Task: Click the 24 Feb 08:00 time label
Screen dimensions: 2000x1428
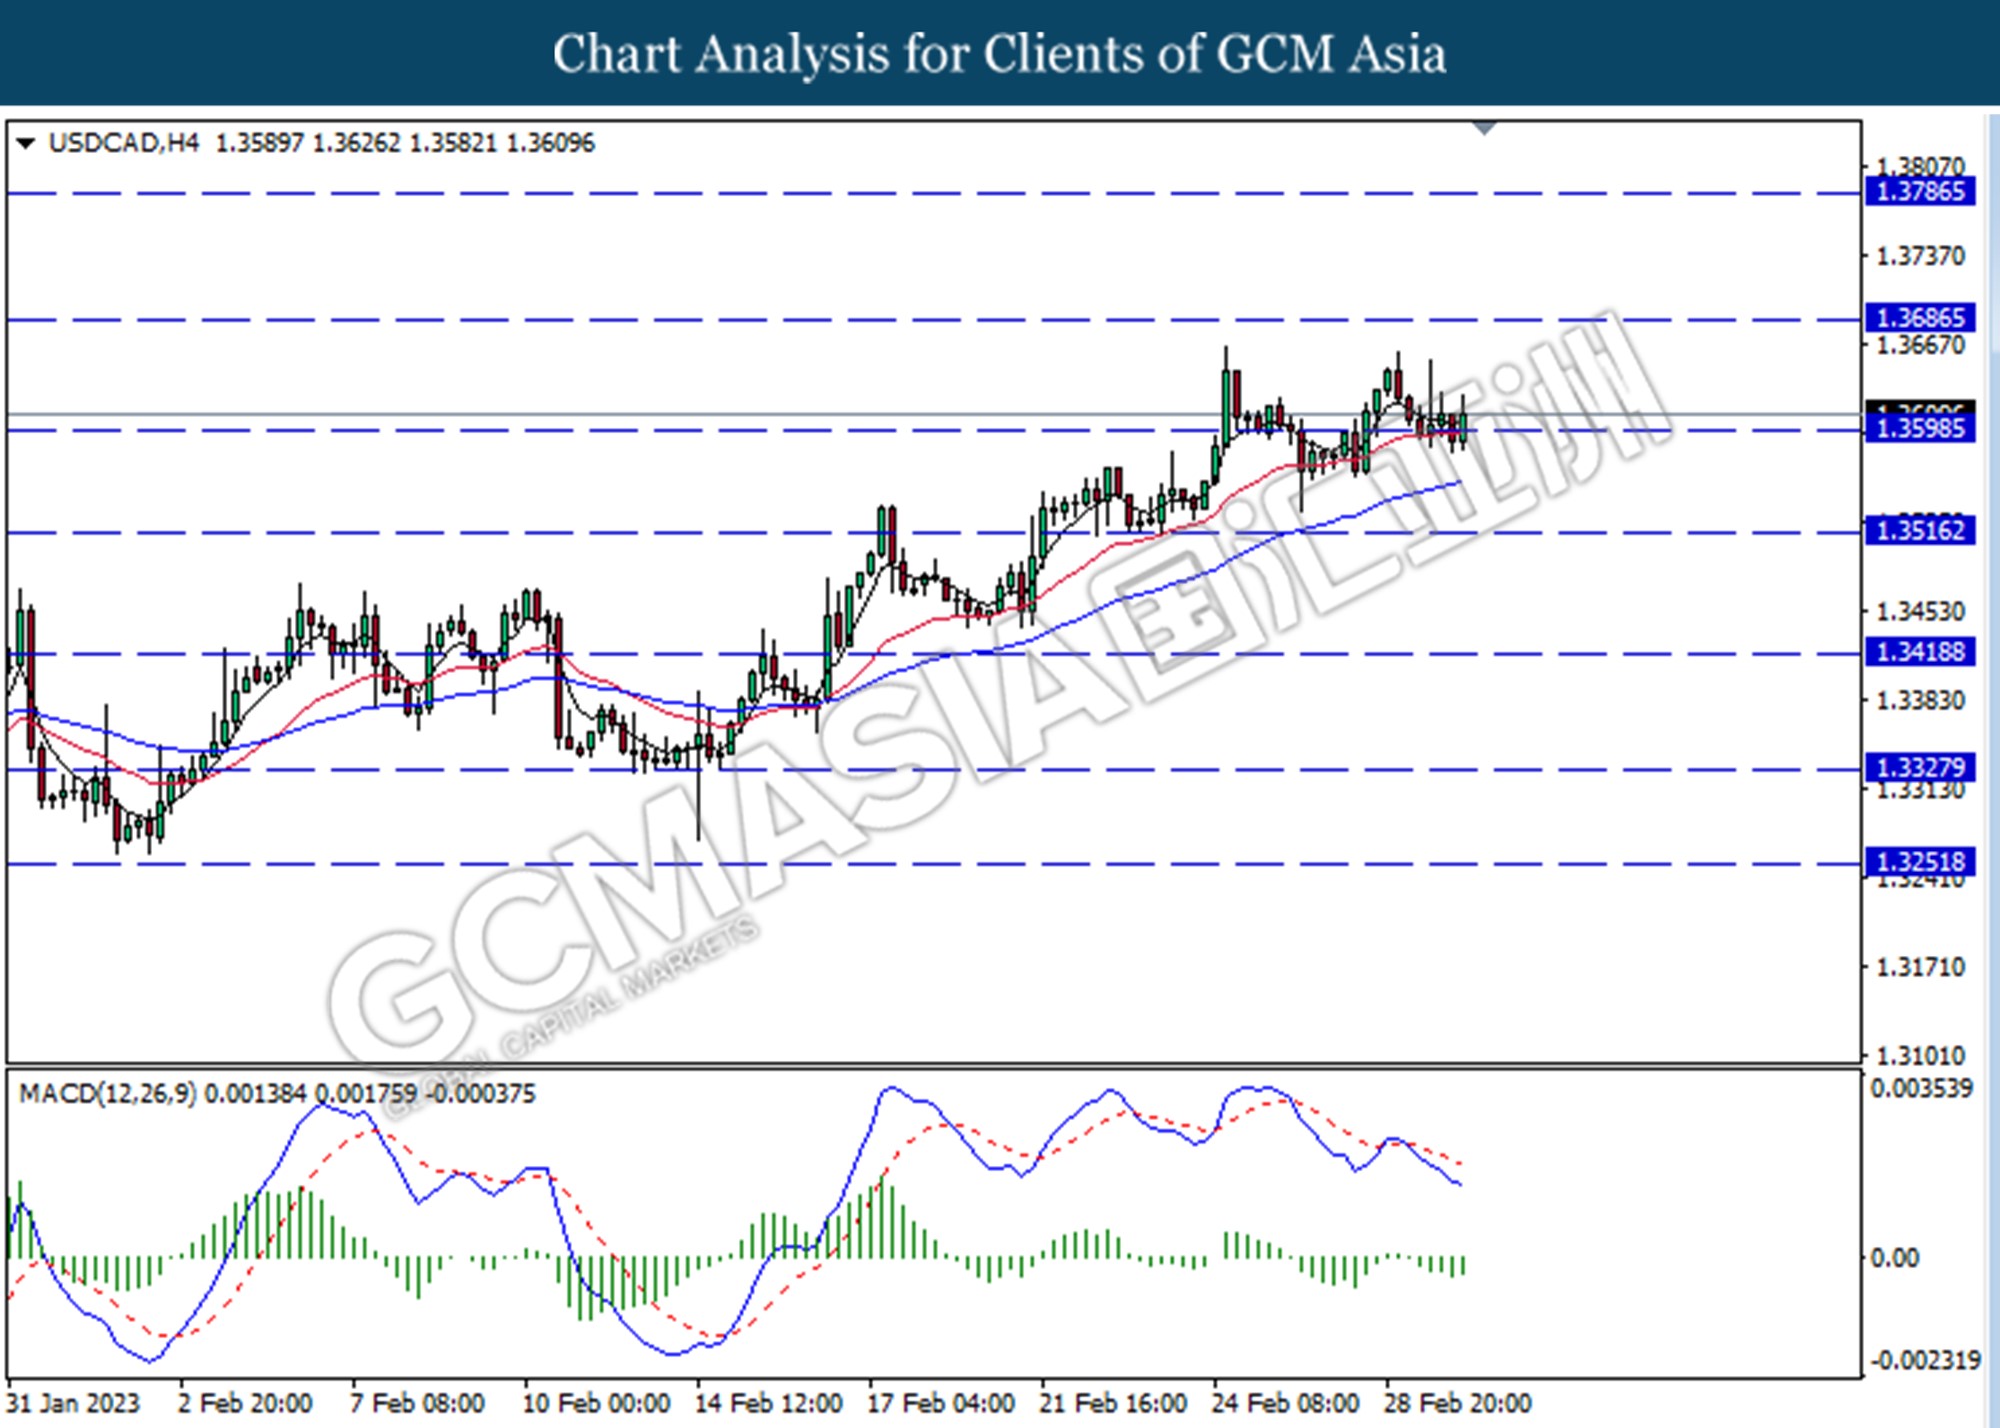Action: click(1285, 1404)
